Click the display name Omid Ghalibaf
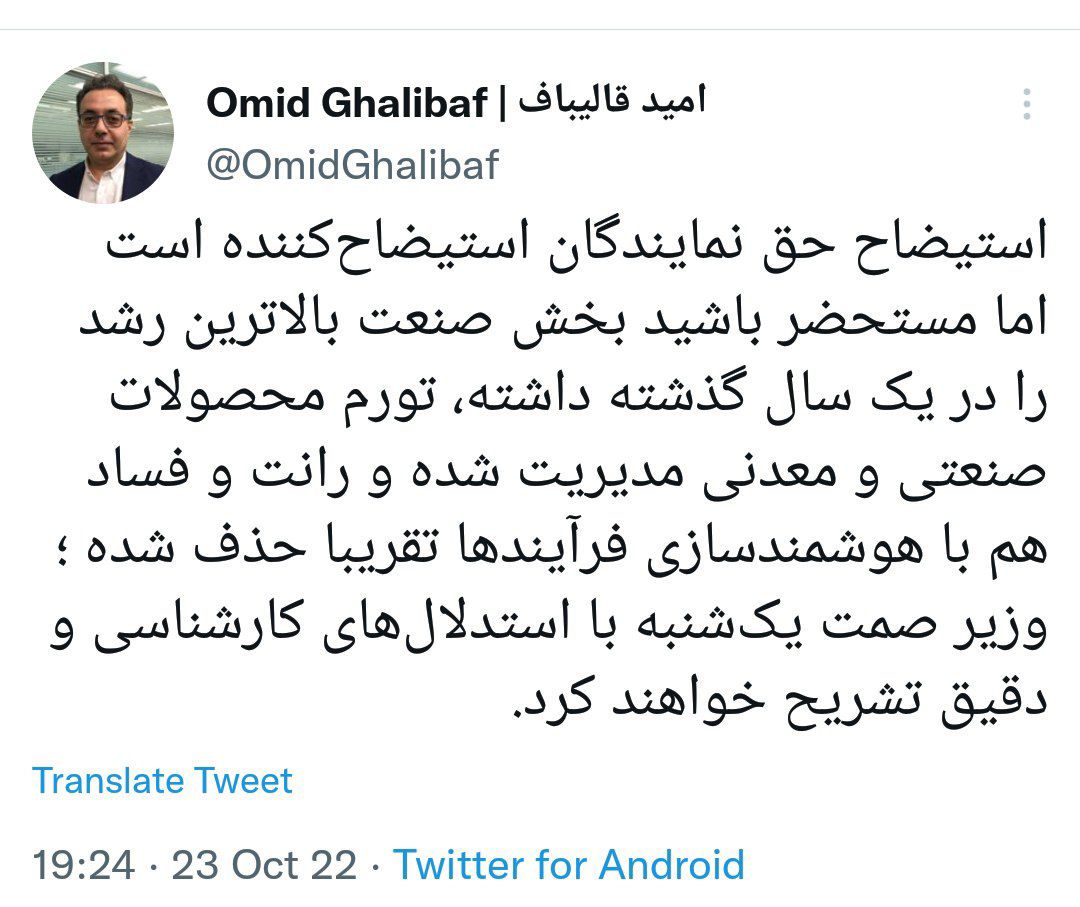The image size is (1080, 907). [x=347, y=102]
